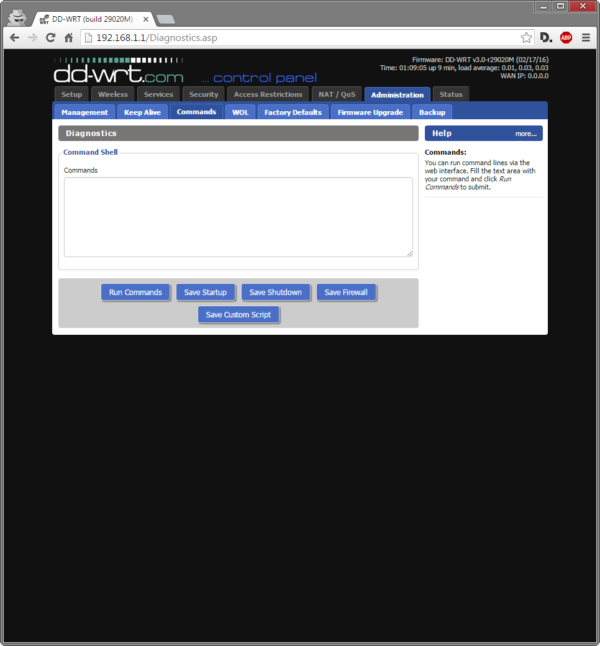Click Save Startup button
Screen dimensions: 600x646
[x=207, y=292]
